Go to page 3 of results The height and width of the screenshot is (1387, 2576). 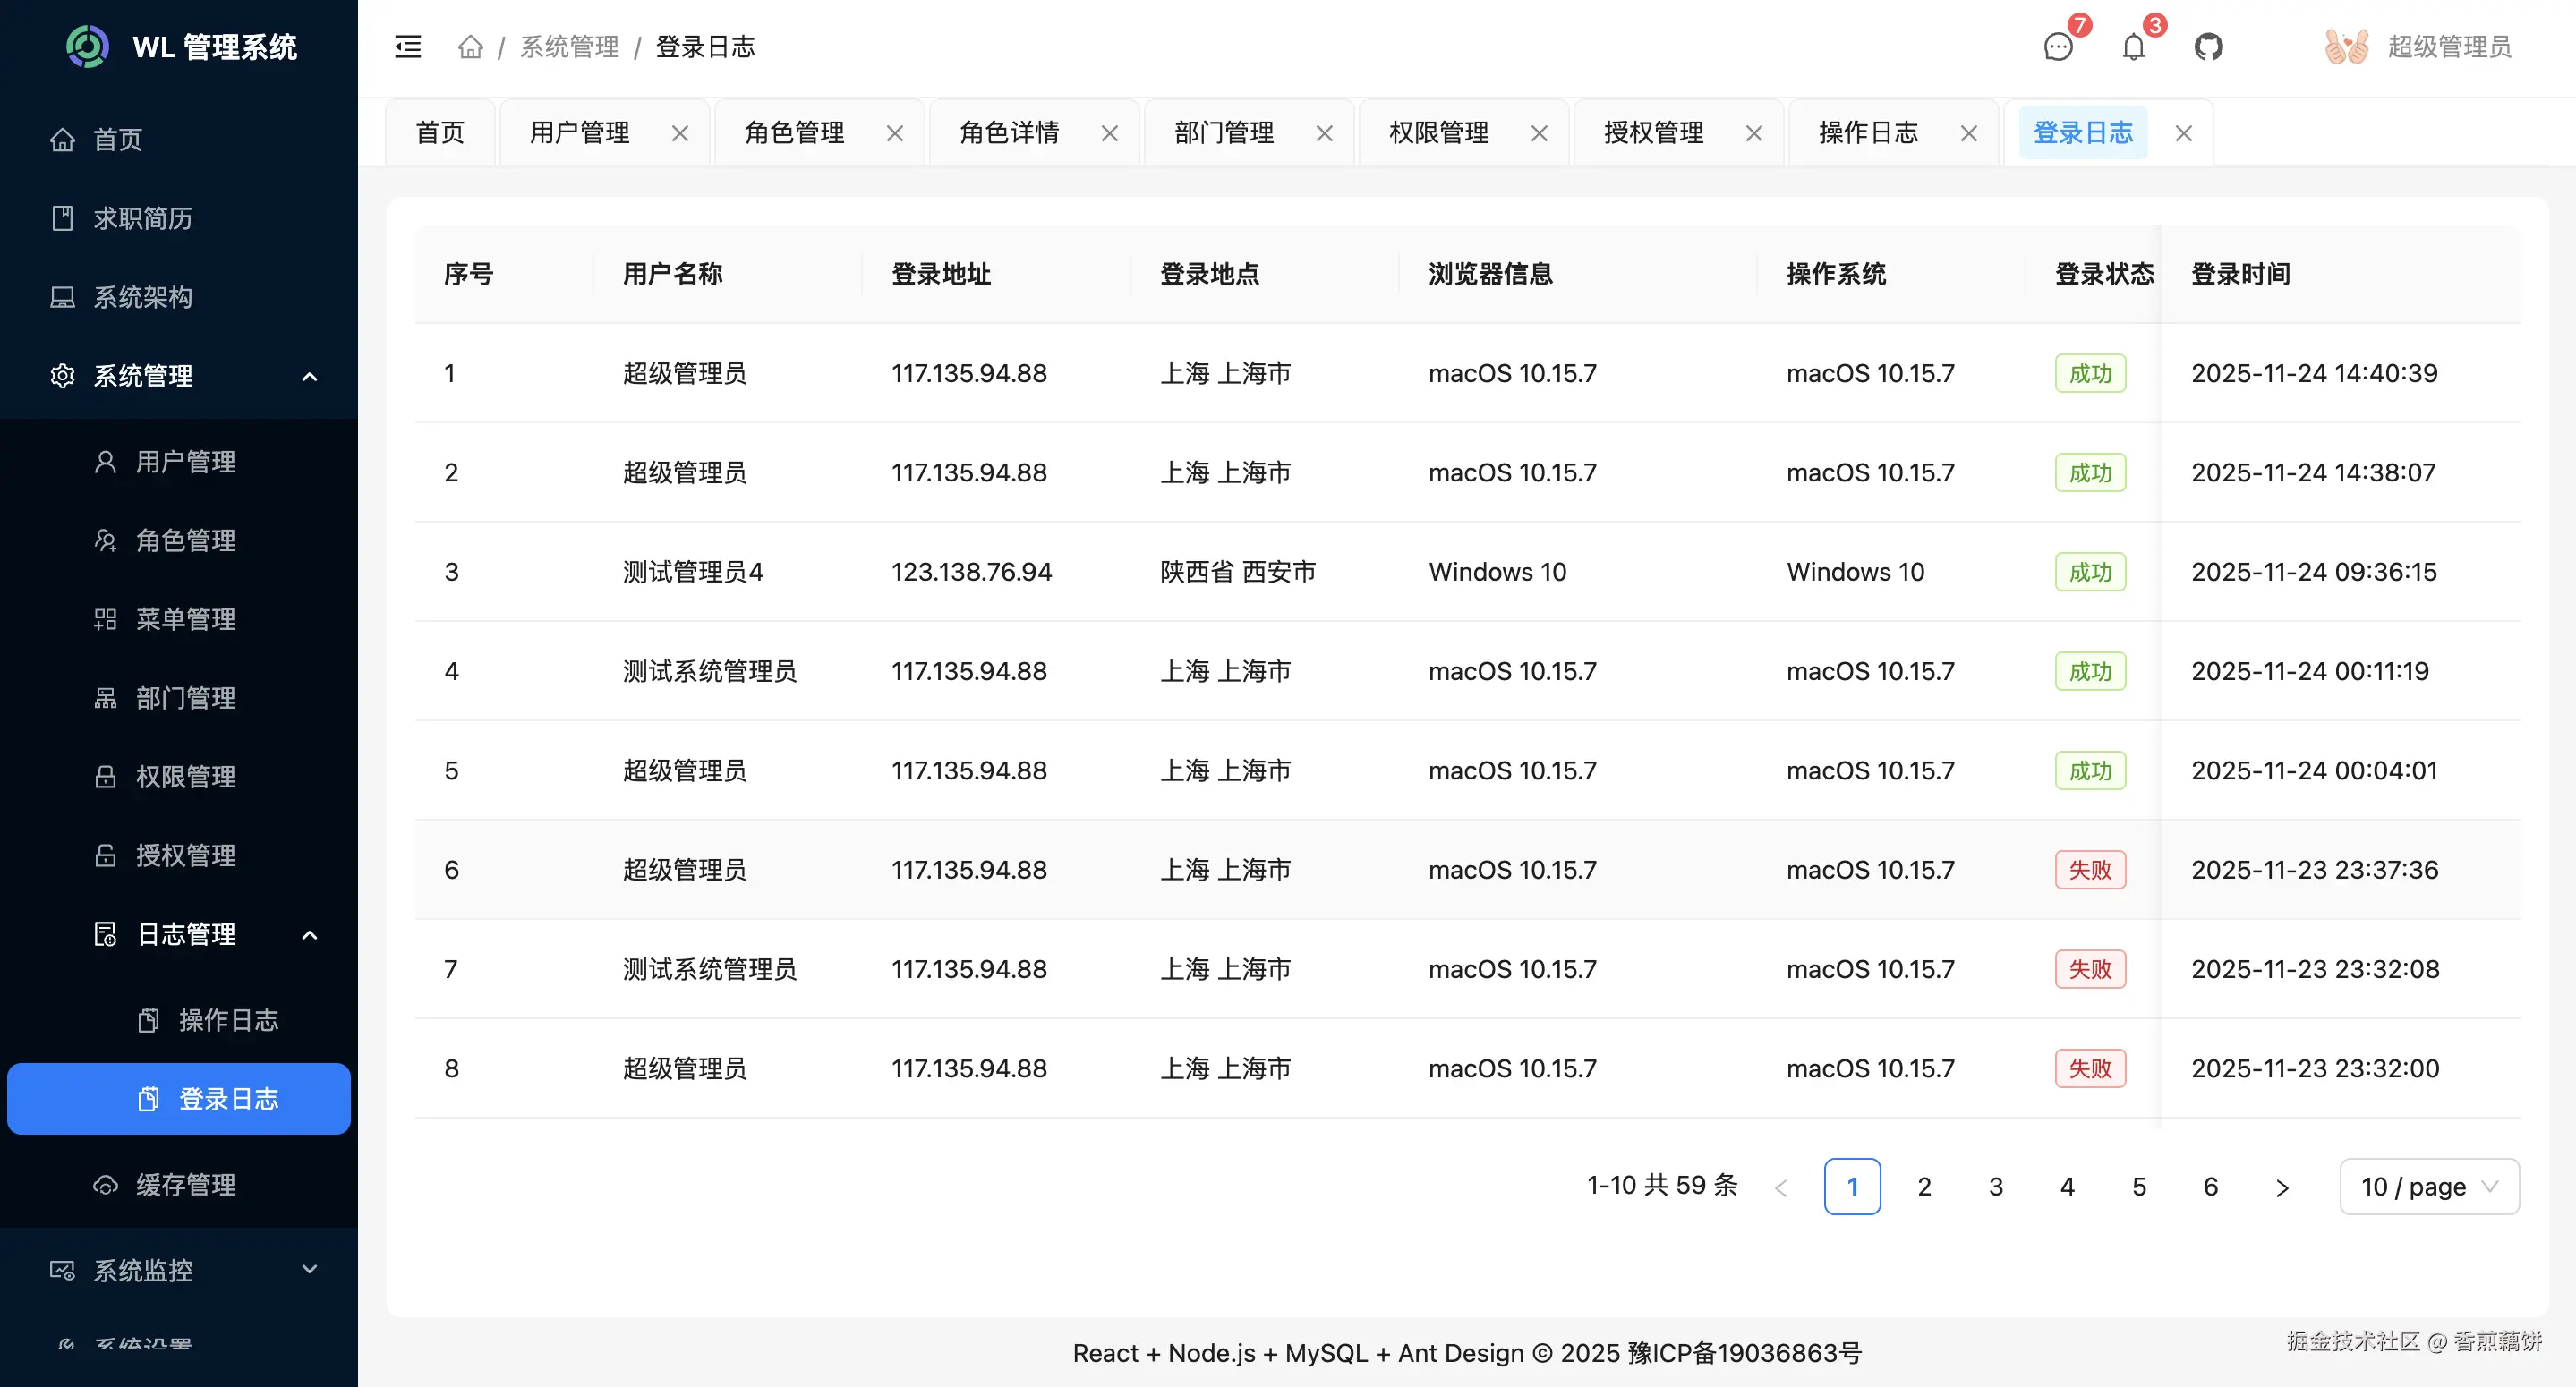point(1995,1186)
